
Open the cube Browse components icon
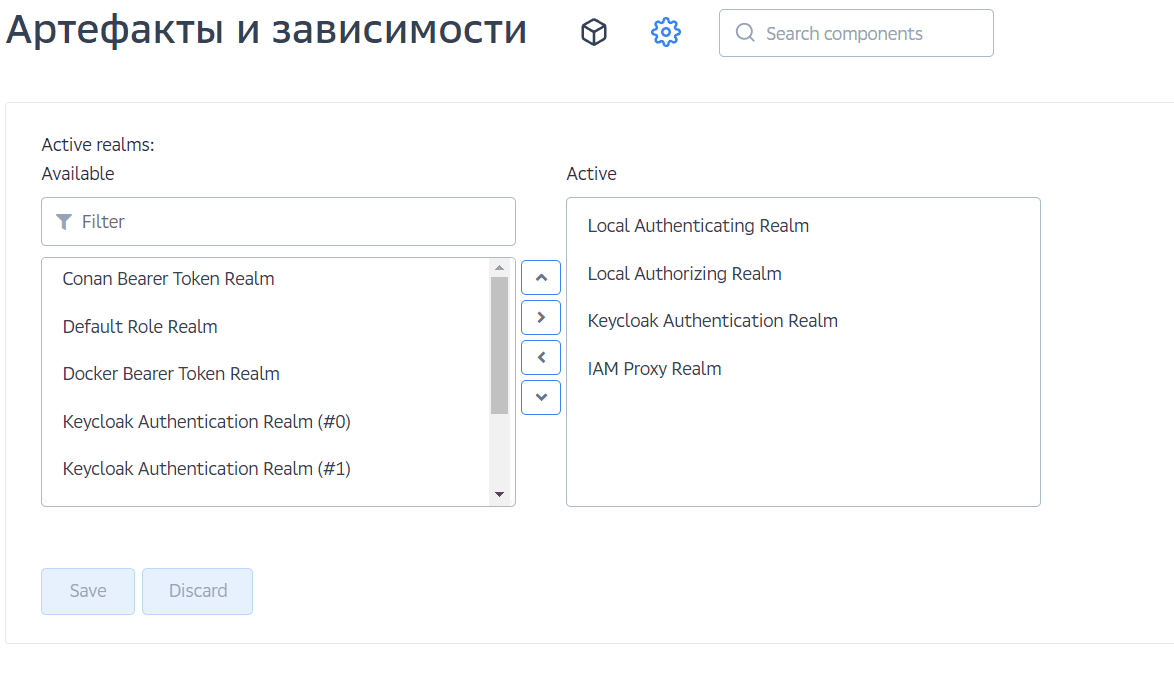point(594,33)
